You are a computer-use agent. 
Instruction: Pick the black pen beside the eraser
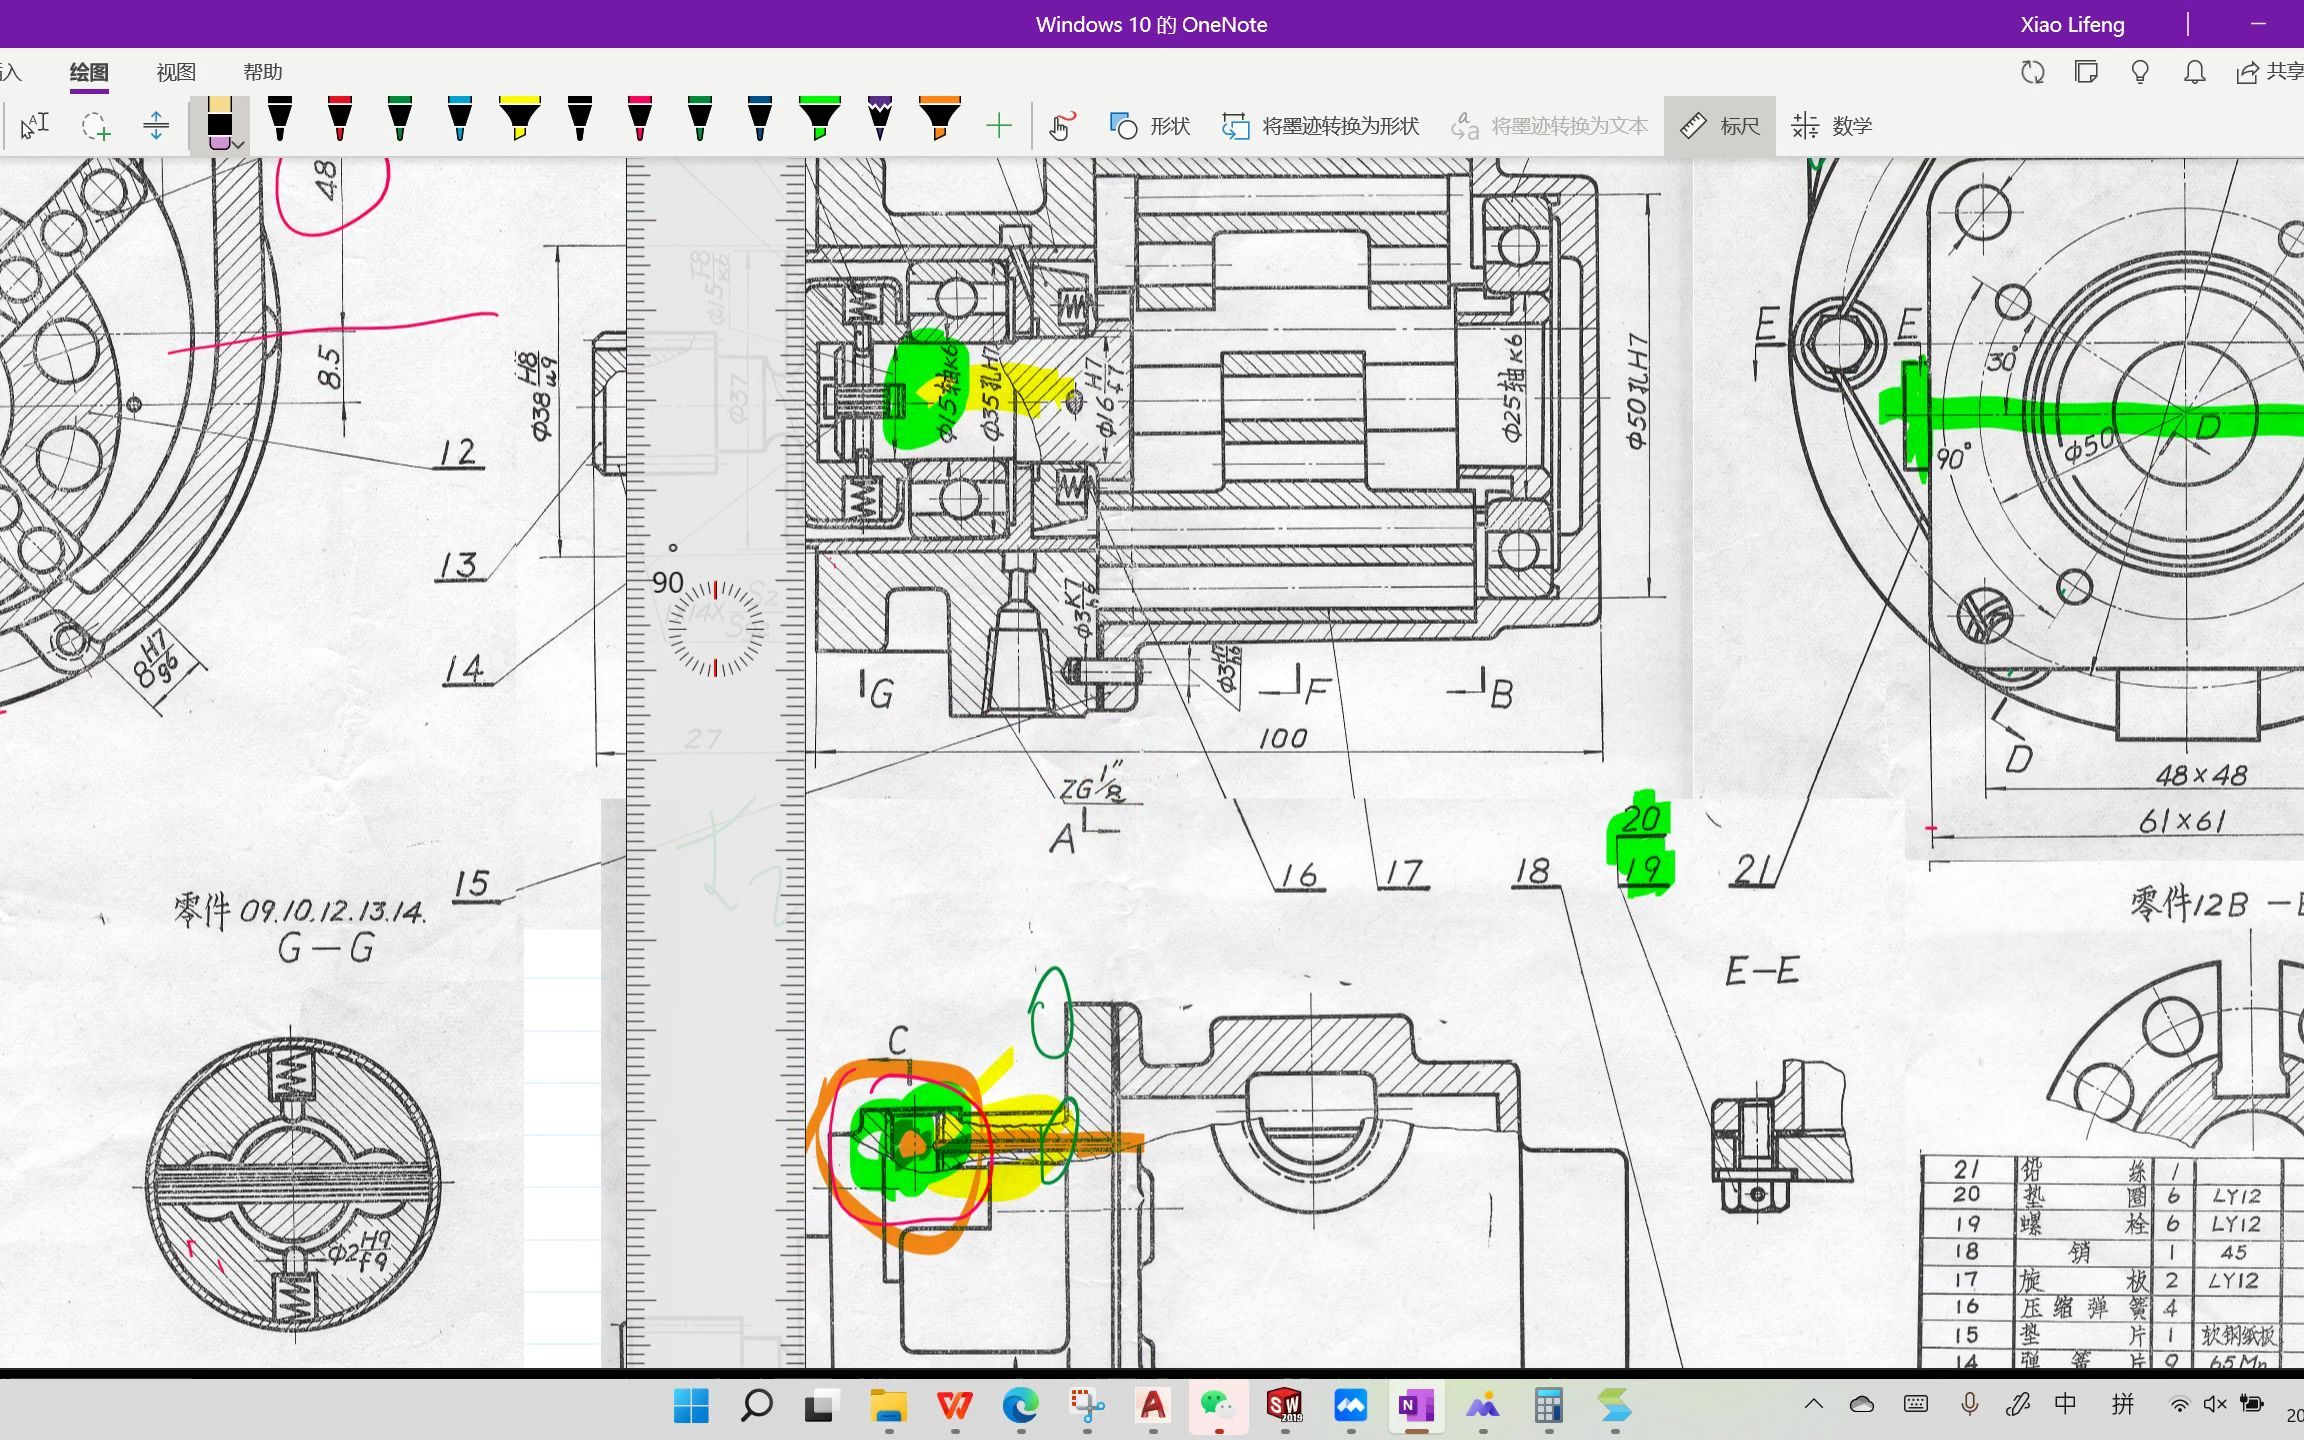point(280,119)
